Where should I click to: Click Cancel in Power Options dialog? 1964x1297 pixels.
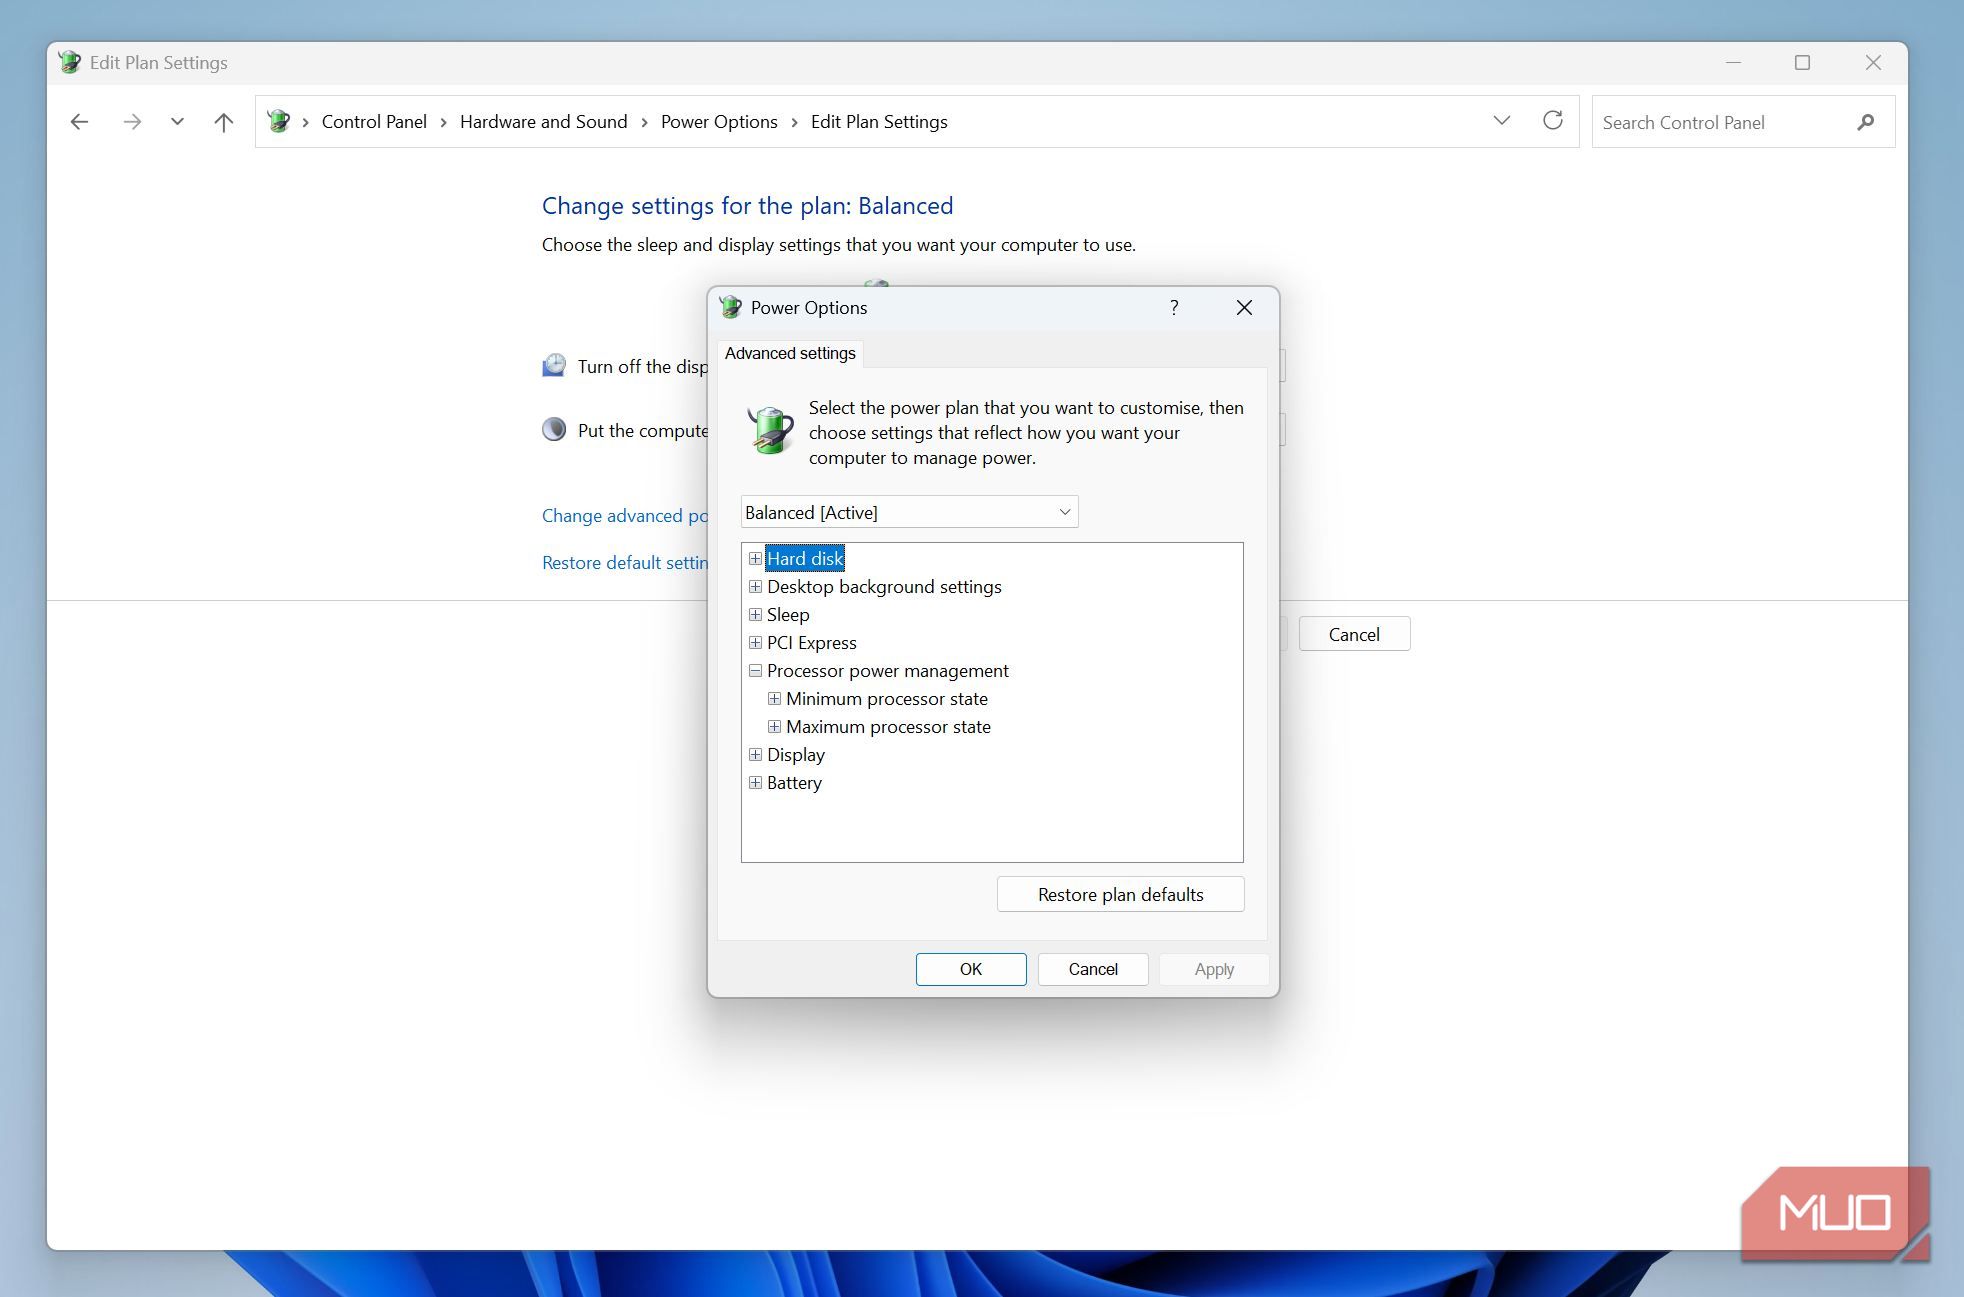pyautogui.click(x=1092, y=969)
